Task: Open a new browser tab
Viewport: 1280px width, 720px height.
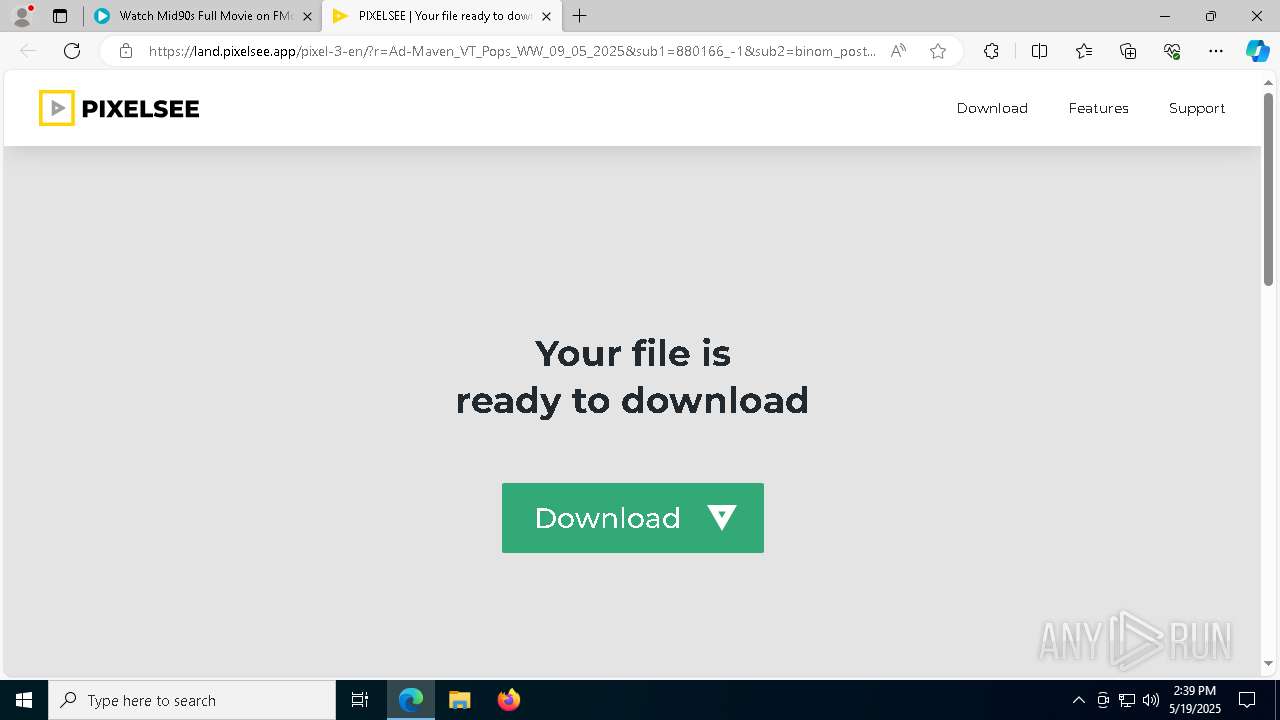Action: click(580, 16)
